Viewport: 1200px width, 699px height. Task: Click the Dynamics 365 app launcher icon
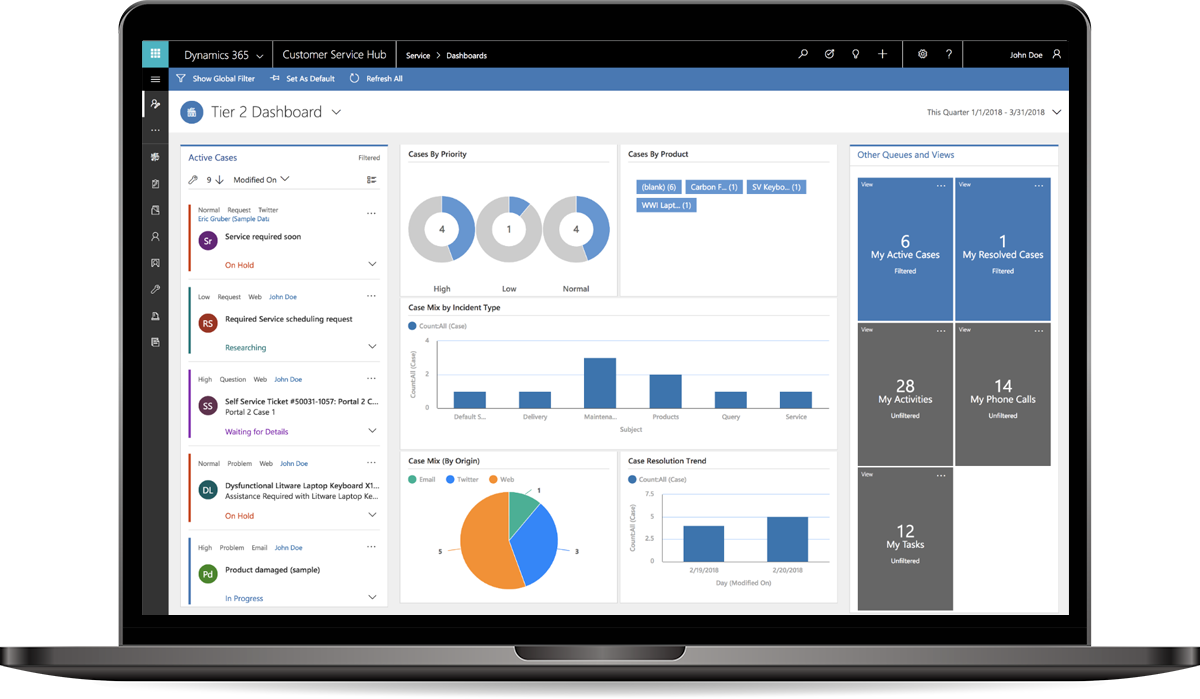[155, 53]
